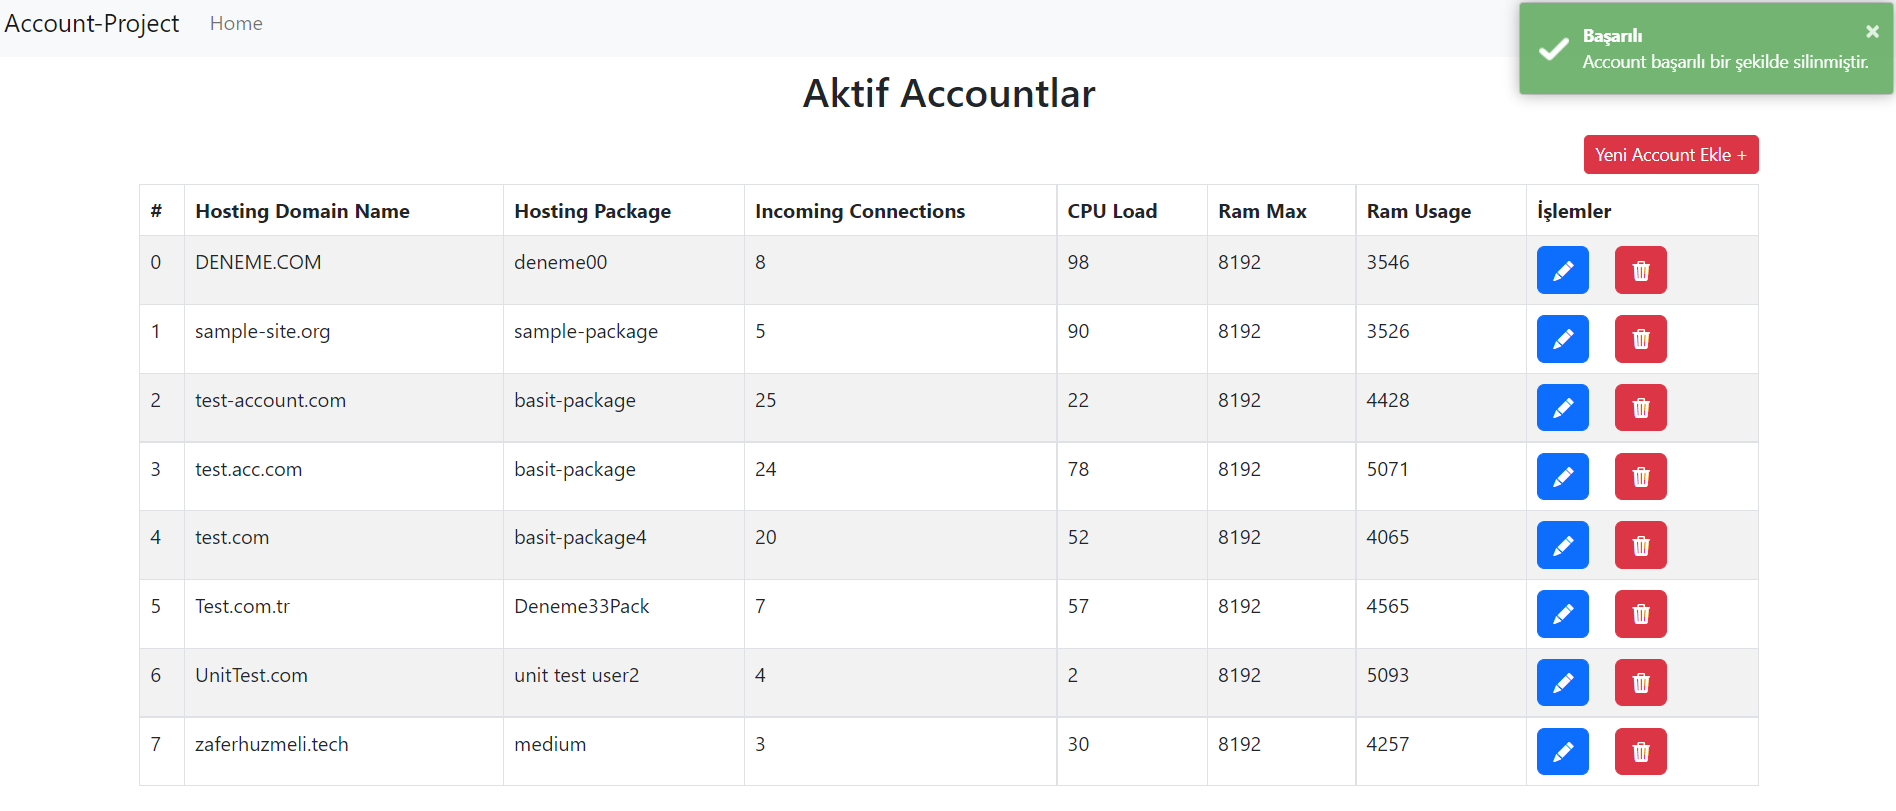Delete the sample-site.org row

point(1640,339)
